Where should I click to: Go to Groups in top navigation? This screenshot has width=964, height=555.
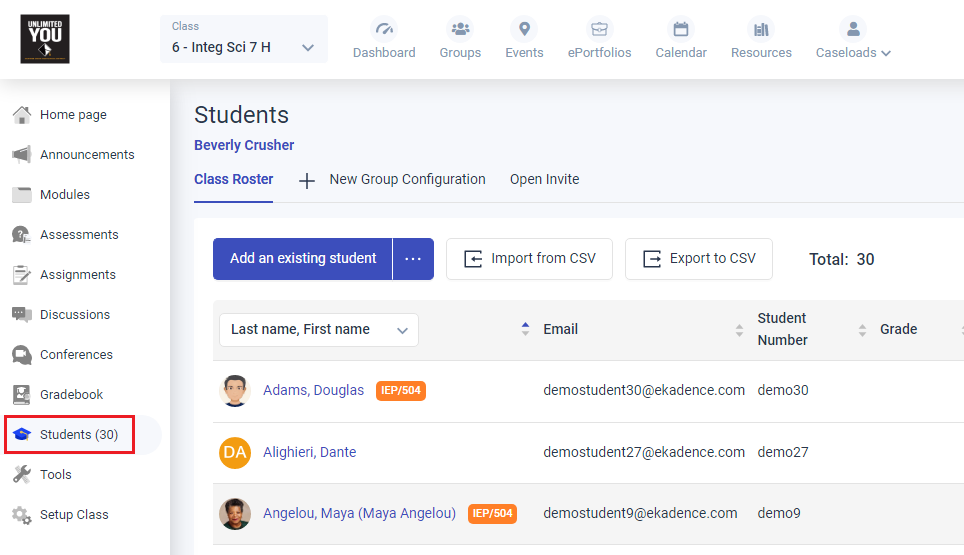click(460, 53)
